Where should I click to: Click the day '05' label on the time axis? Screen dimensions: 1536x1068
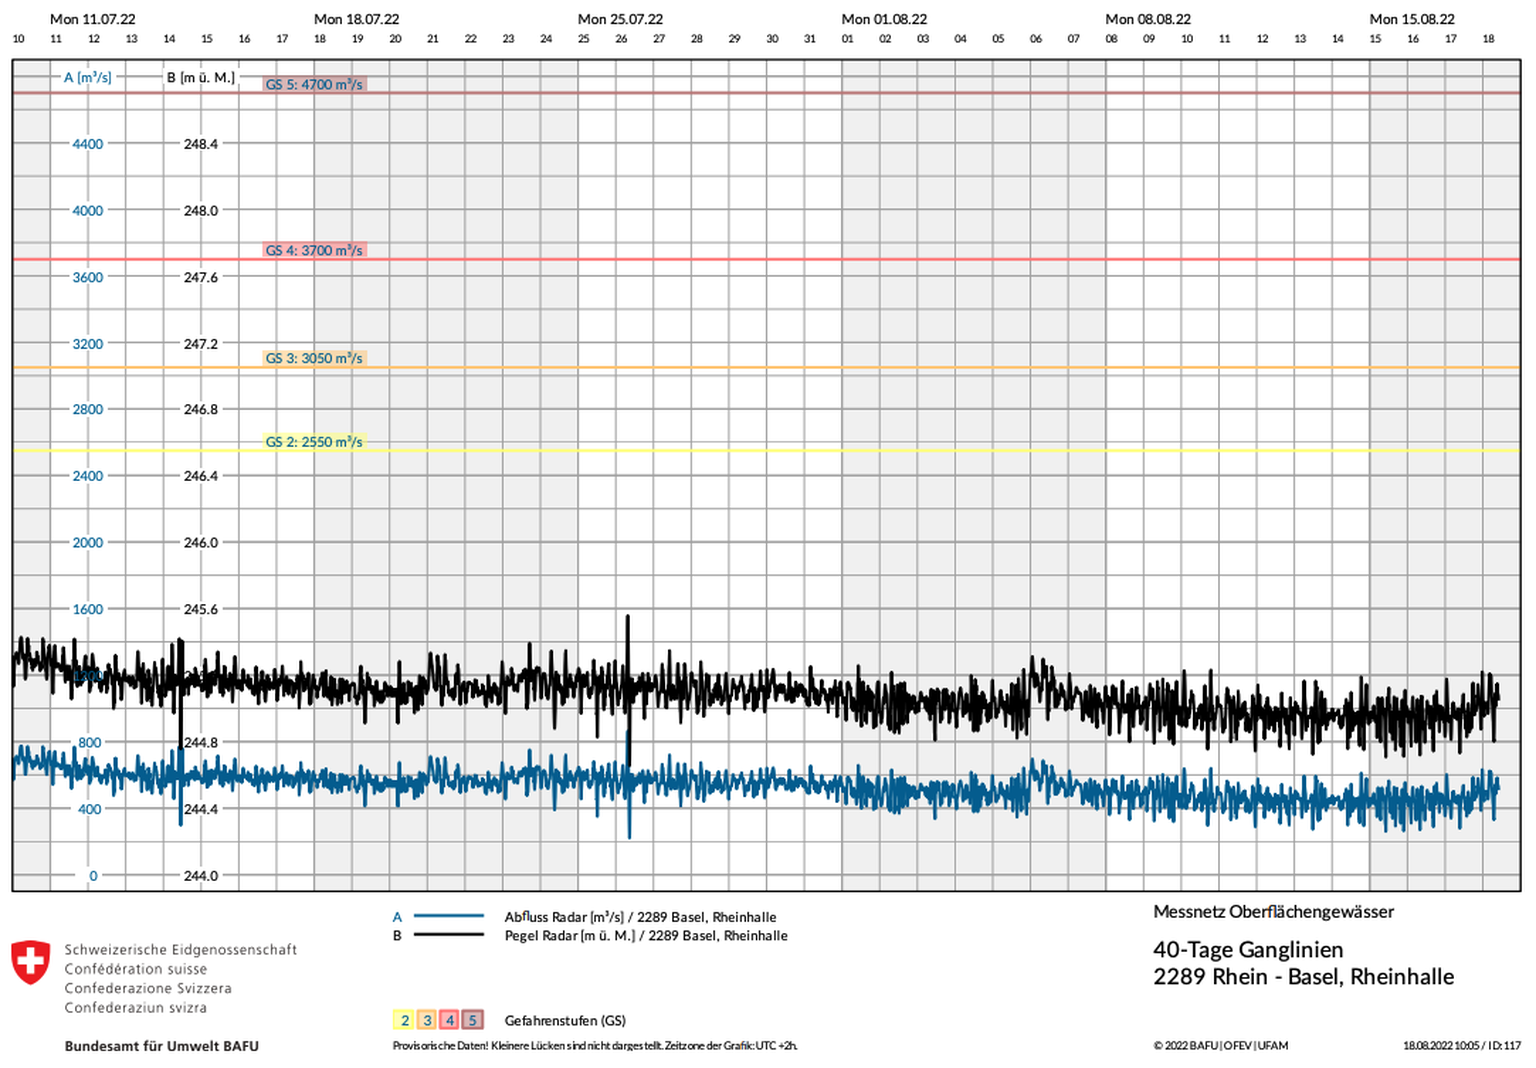point(998,39)
